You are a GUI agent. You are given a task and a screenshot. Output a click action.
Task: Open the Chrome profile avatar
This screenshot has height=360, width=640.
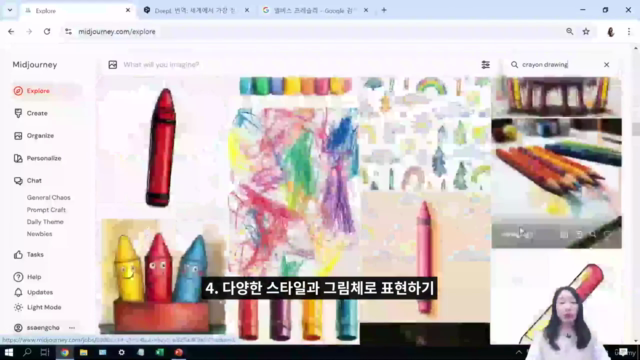pyautogui.click(x=611, y=32)
